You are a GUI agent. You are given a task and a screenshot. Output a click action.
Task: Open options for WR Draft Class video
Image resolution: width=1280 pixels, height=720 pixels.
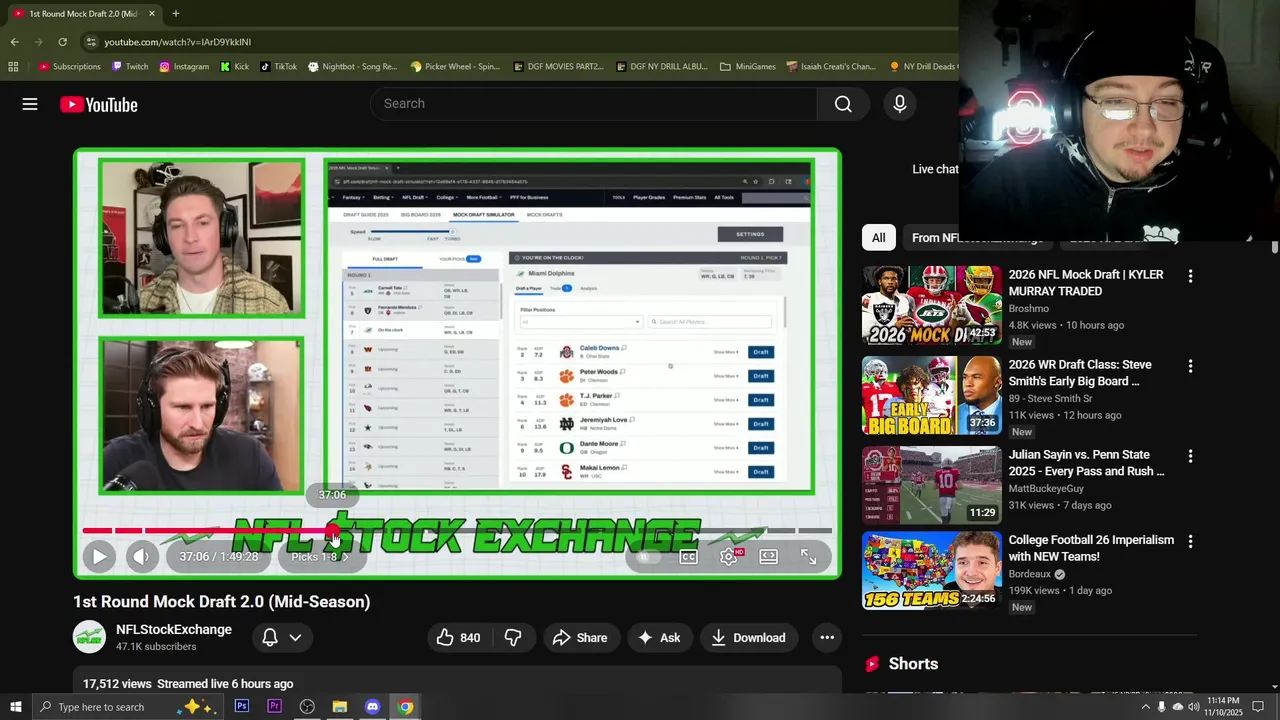click(x=1190, y=366)
